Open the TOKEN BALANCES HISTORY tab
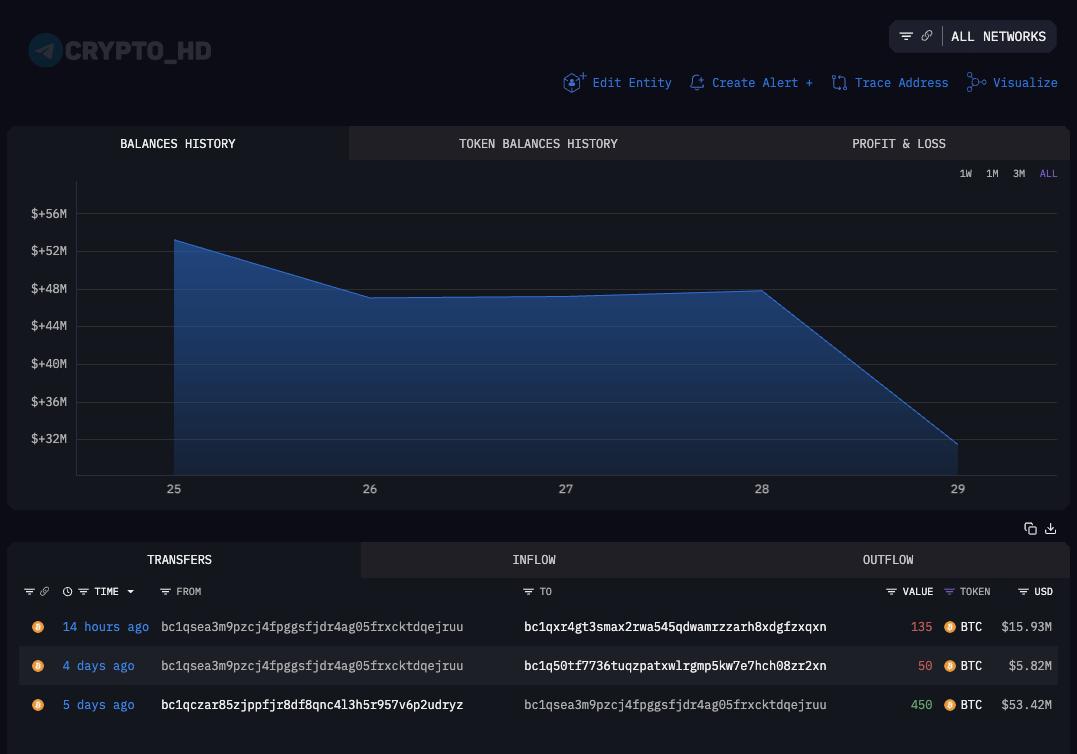The height and width of the screenshot is (754, 1077). pos(538,144)
